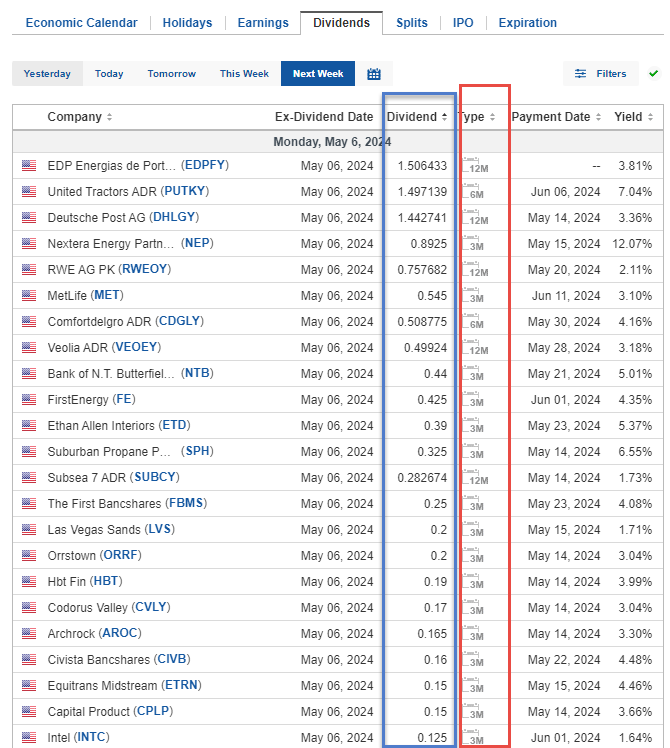Open the PUTKY ticker link
The image size is (670, 748).
[185, 191]
